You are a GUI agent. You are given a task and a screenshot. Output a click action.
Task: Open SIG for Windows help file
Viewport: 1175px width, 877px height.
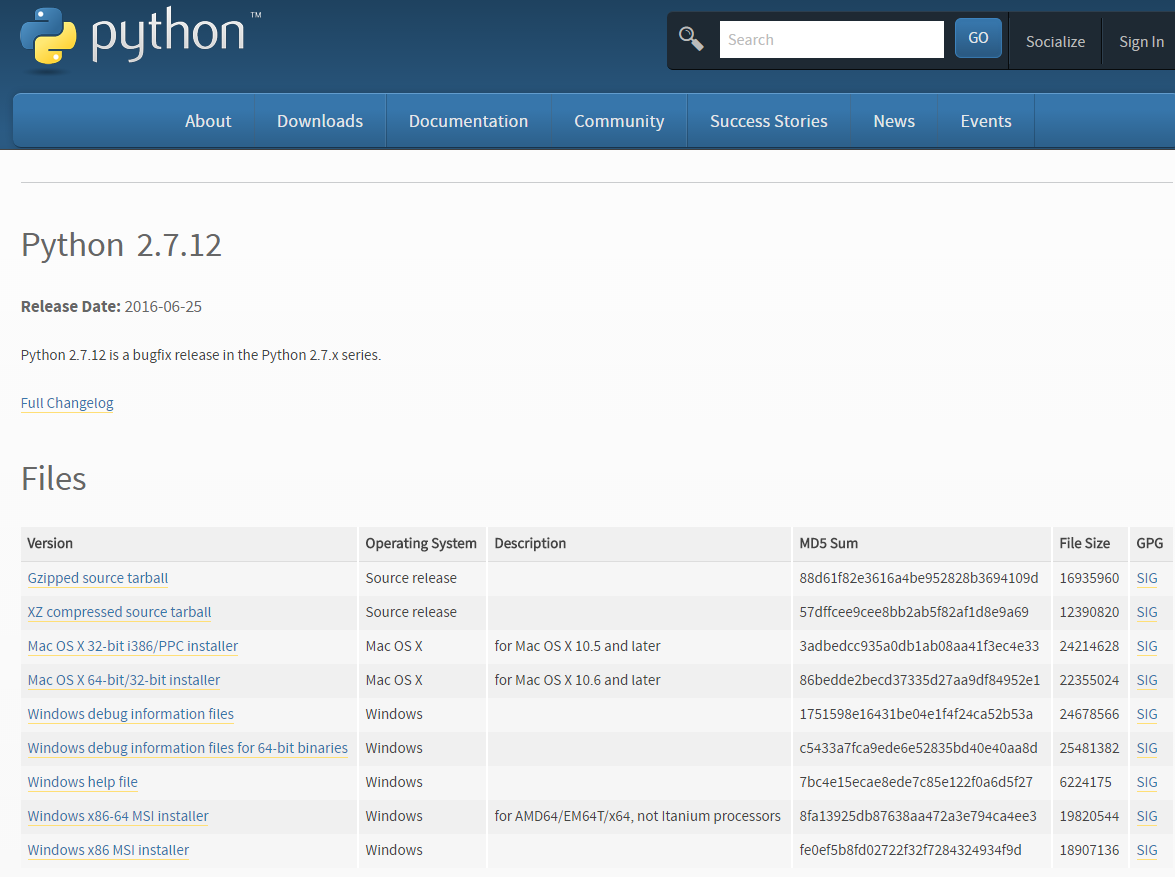(x=1147, y=782)
